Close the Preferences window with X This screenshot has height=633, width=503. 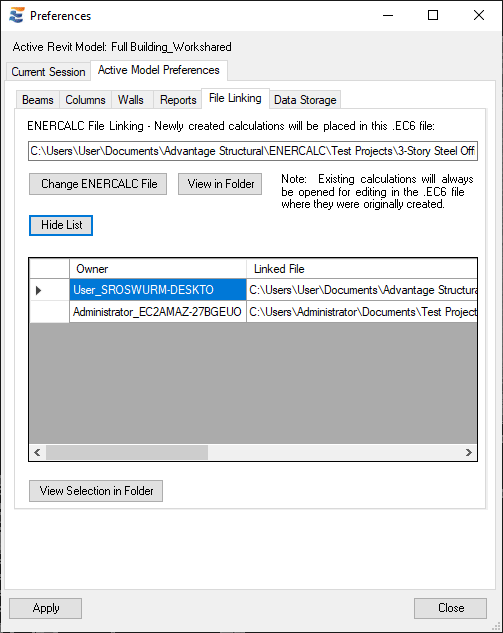(479, 15)
